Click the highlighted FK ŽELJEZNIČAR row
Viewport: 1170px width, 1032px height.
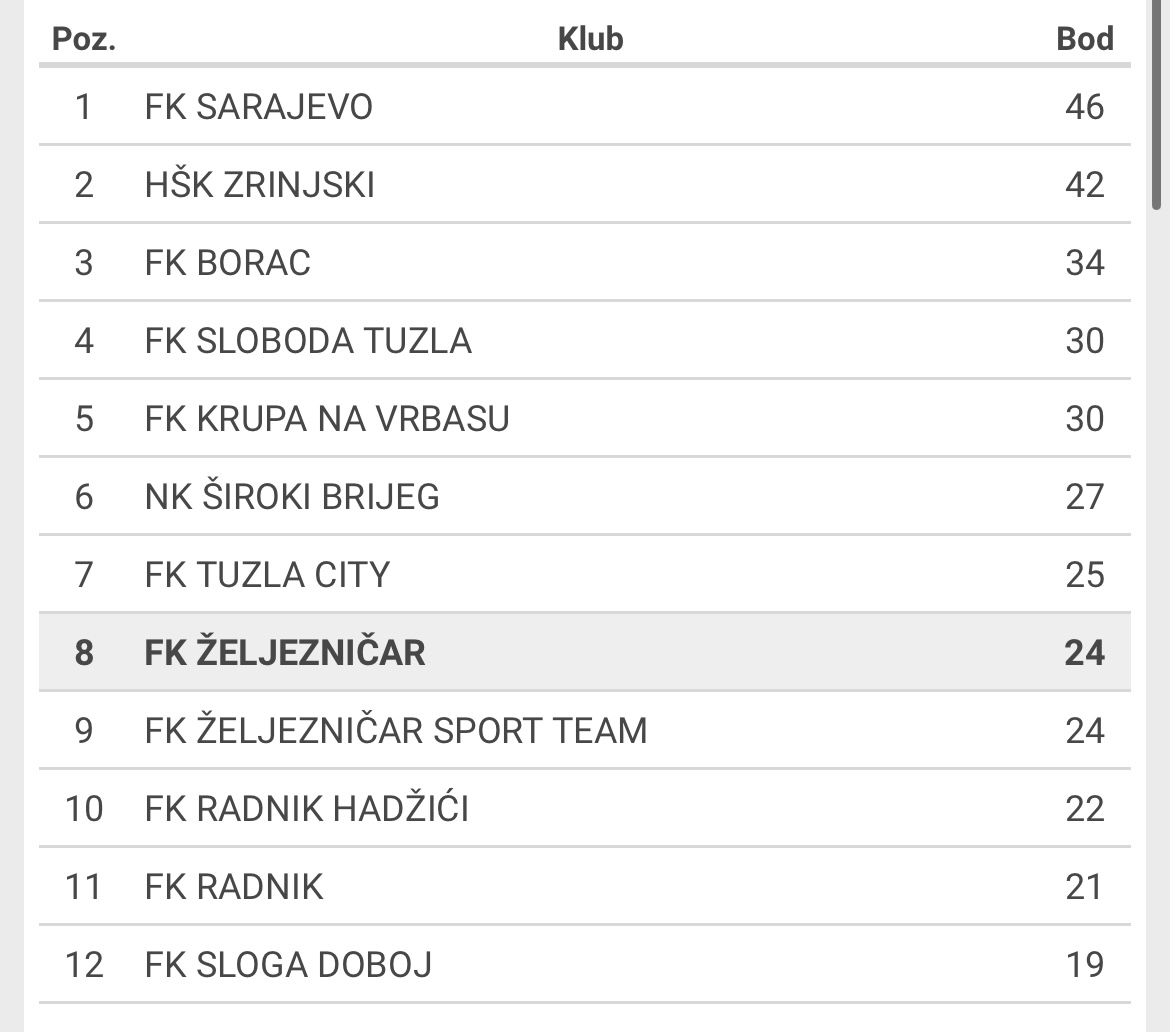(x=584, y=653)
